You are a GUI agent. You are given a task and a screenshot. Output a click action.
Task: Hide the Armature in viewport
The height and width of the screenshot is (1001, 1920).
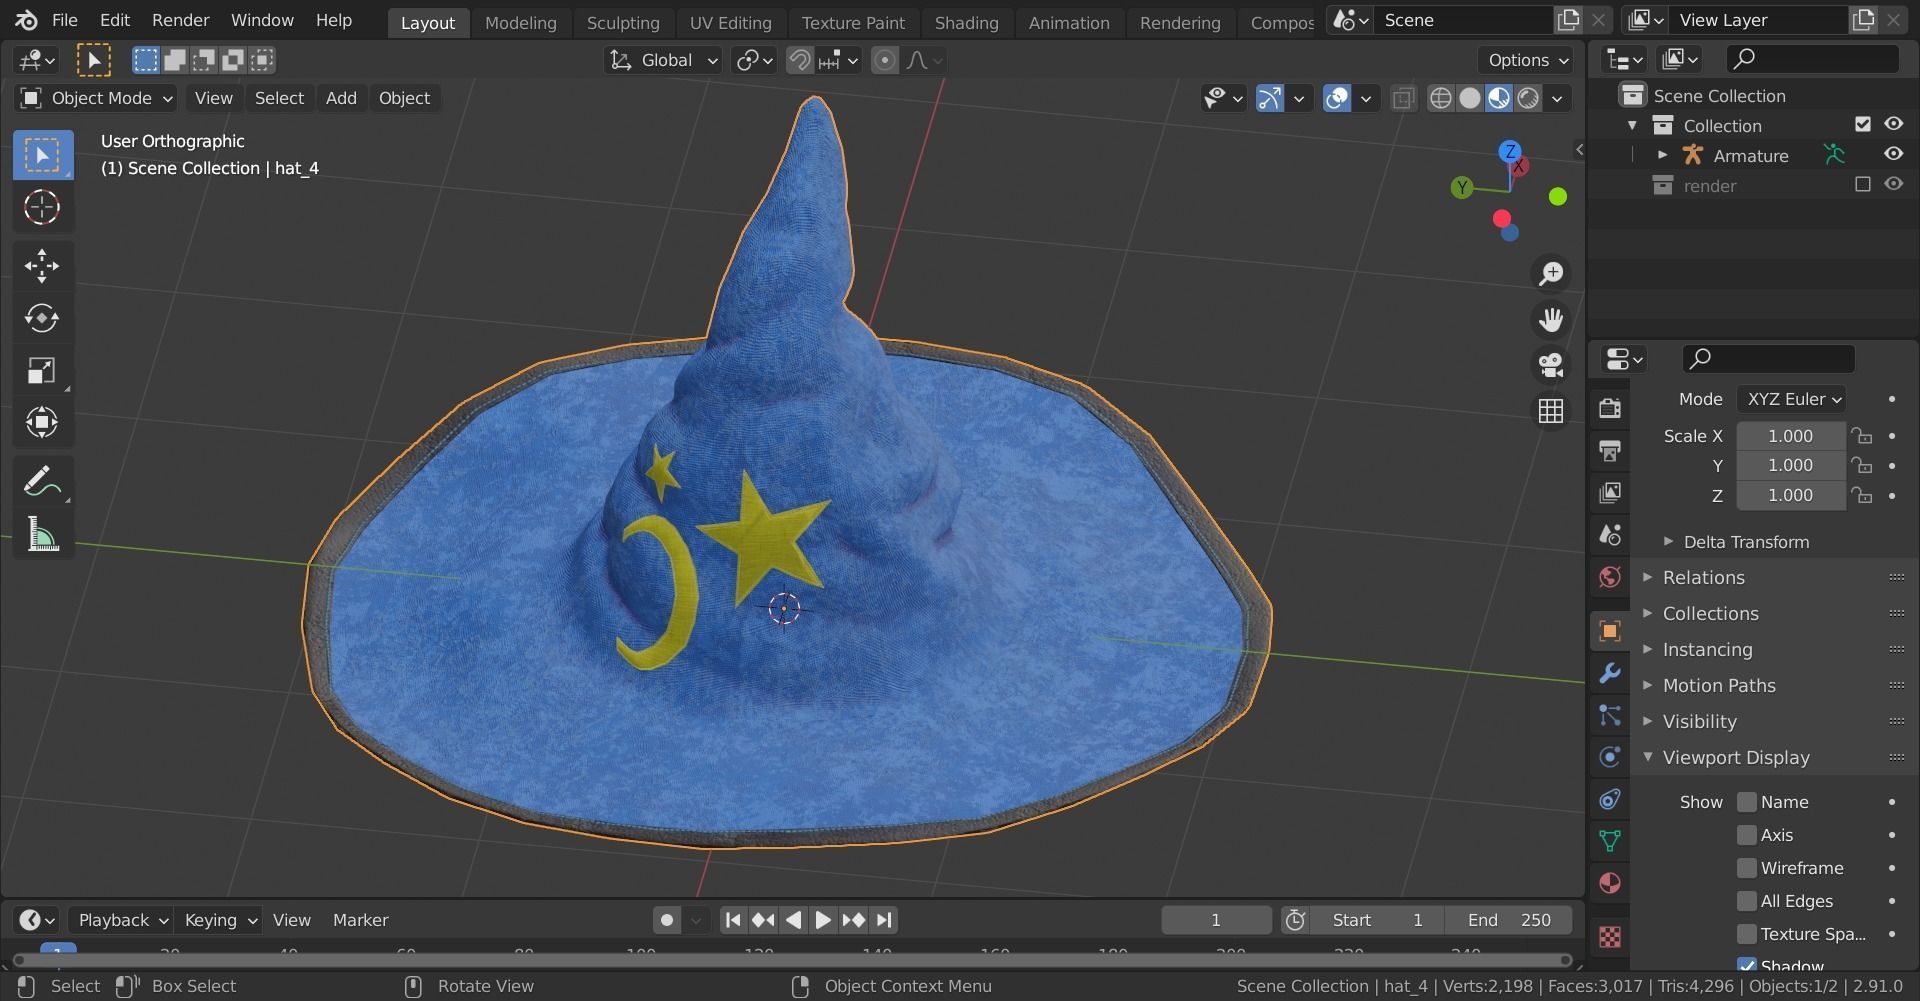click(x=1893, y=154)
